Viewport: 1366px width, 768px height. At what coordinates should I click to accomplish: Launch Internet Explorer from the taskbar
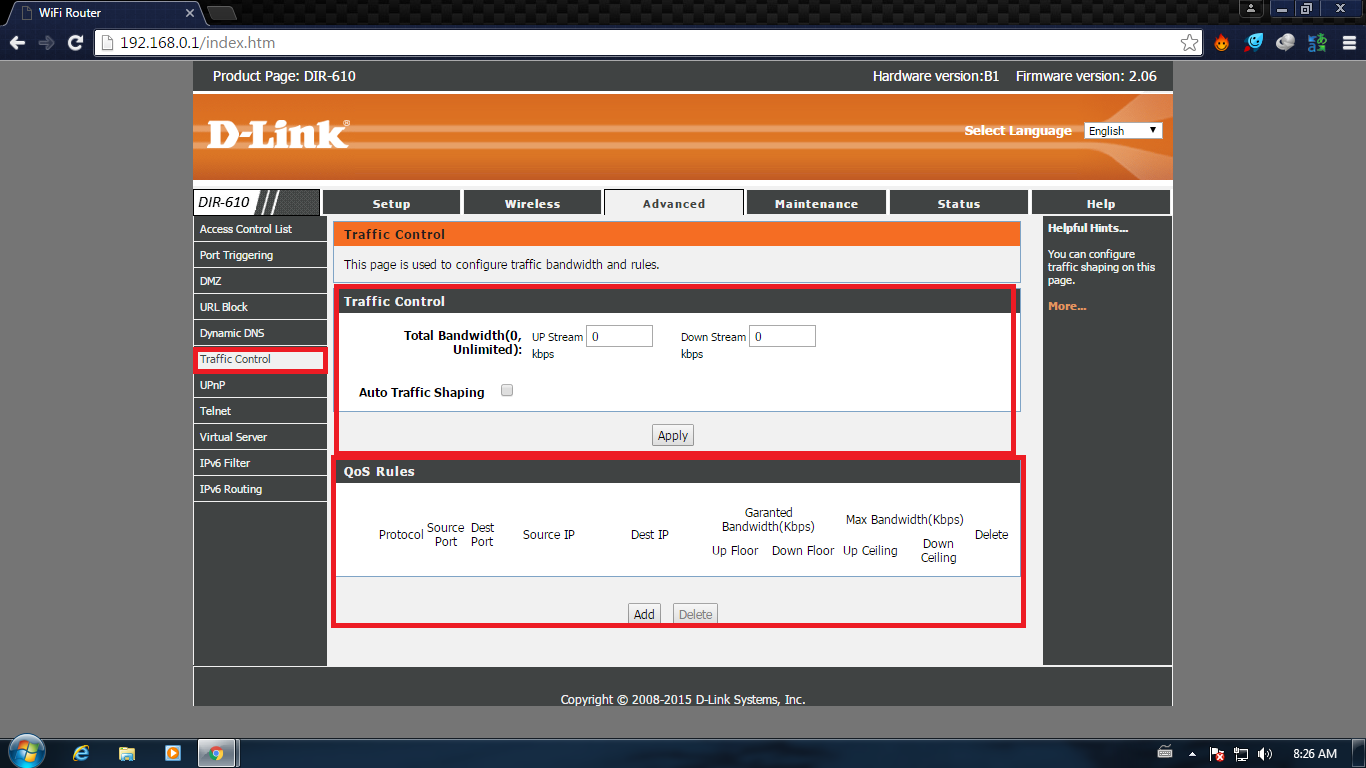pyautogui.click(x=81, y=753)
